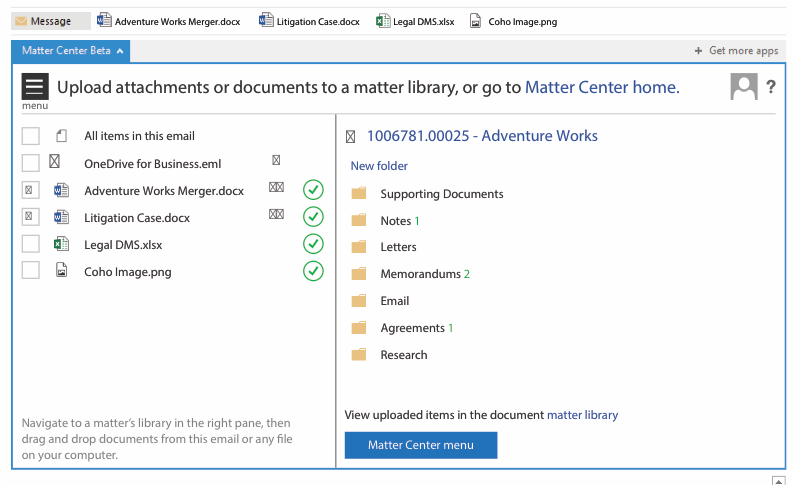The image size is (793, 485).
Task: Open the hamburger menu icon
Action: click(35, 86)
